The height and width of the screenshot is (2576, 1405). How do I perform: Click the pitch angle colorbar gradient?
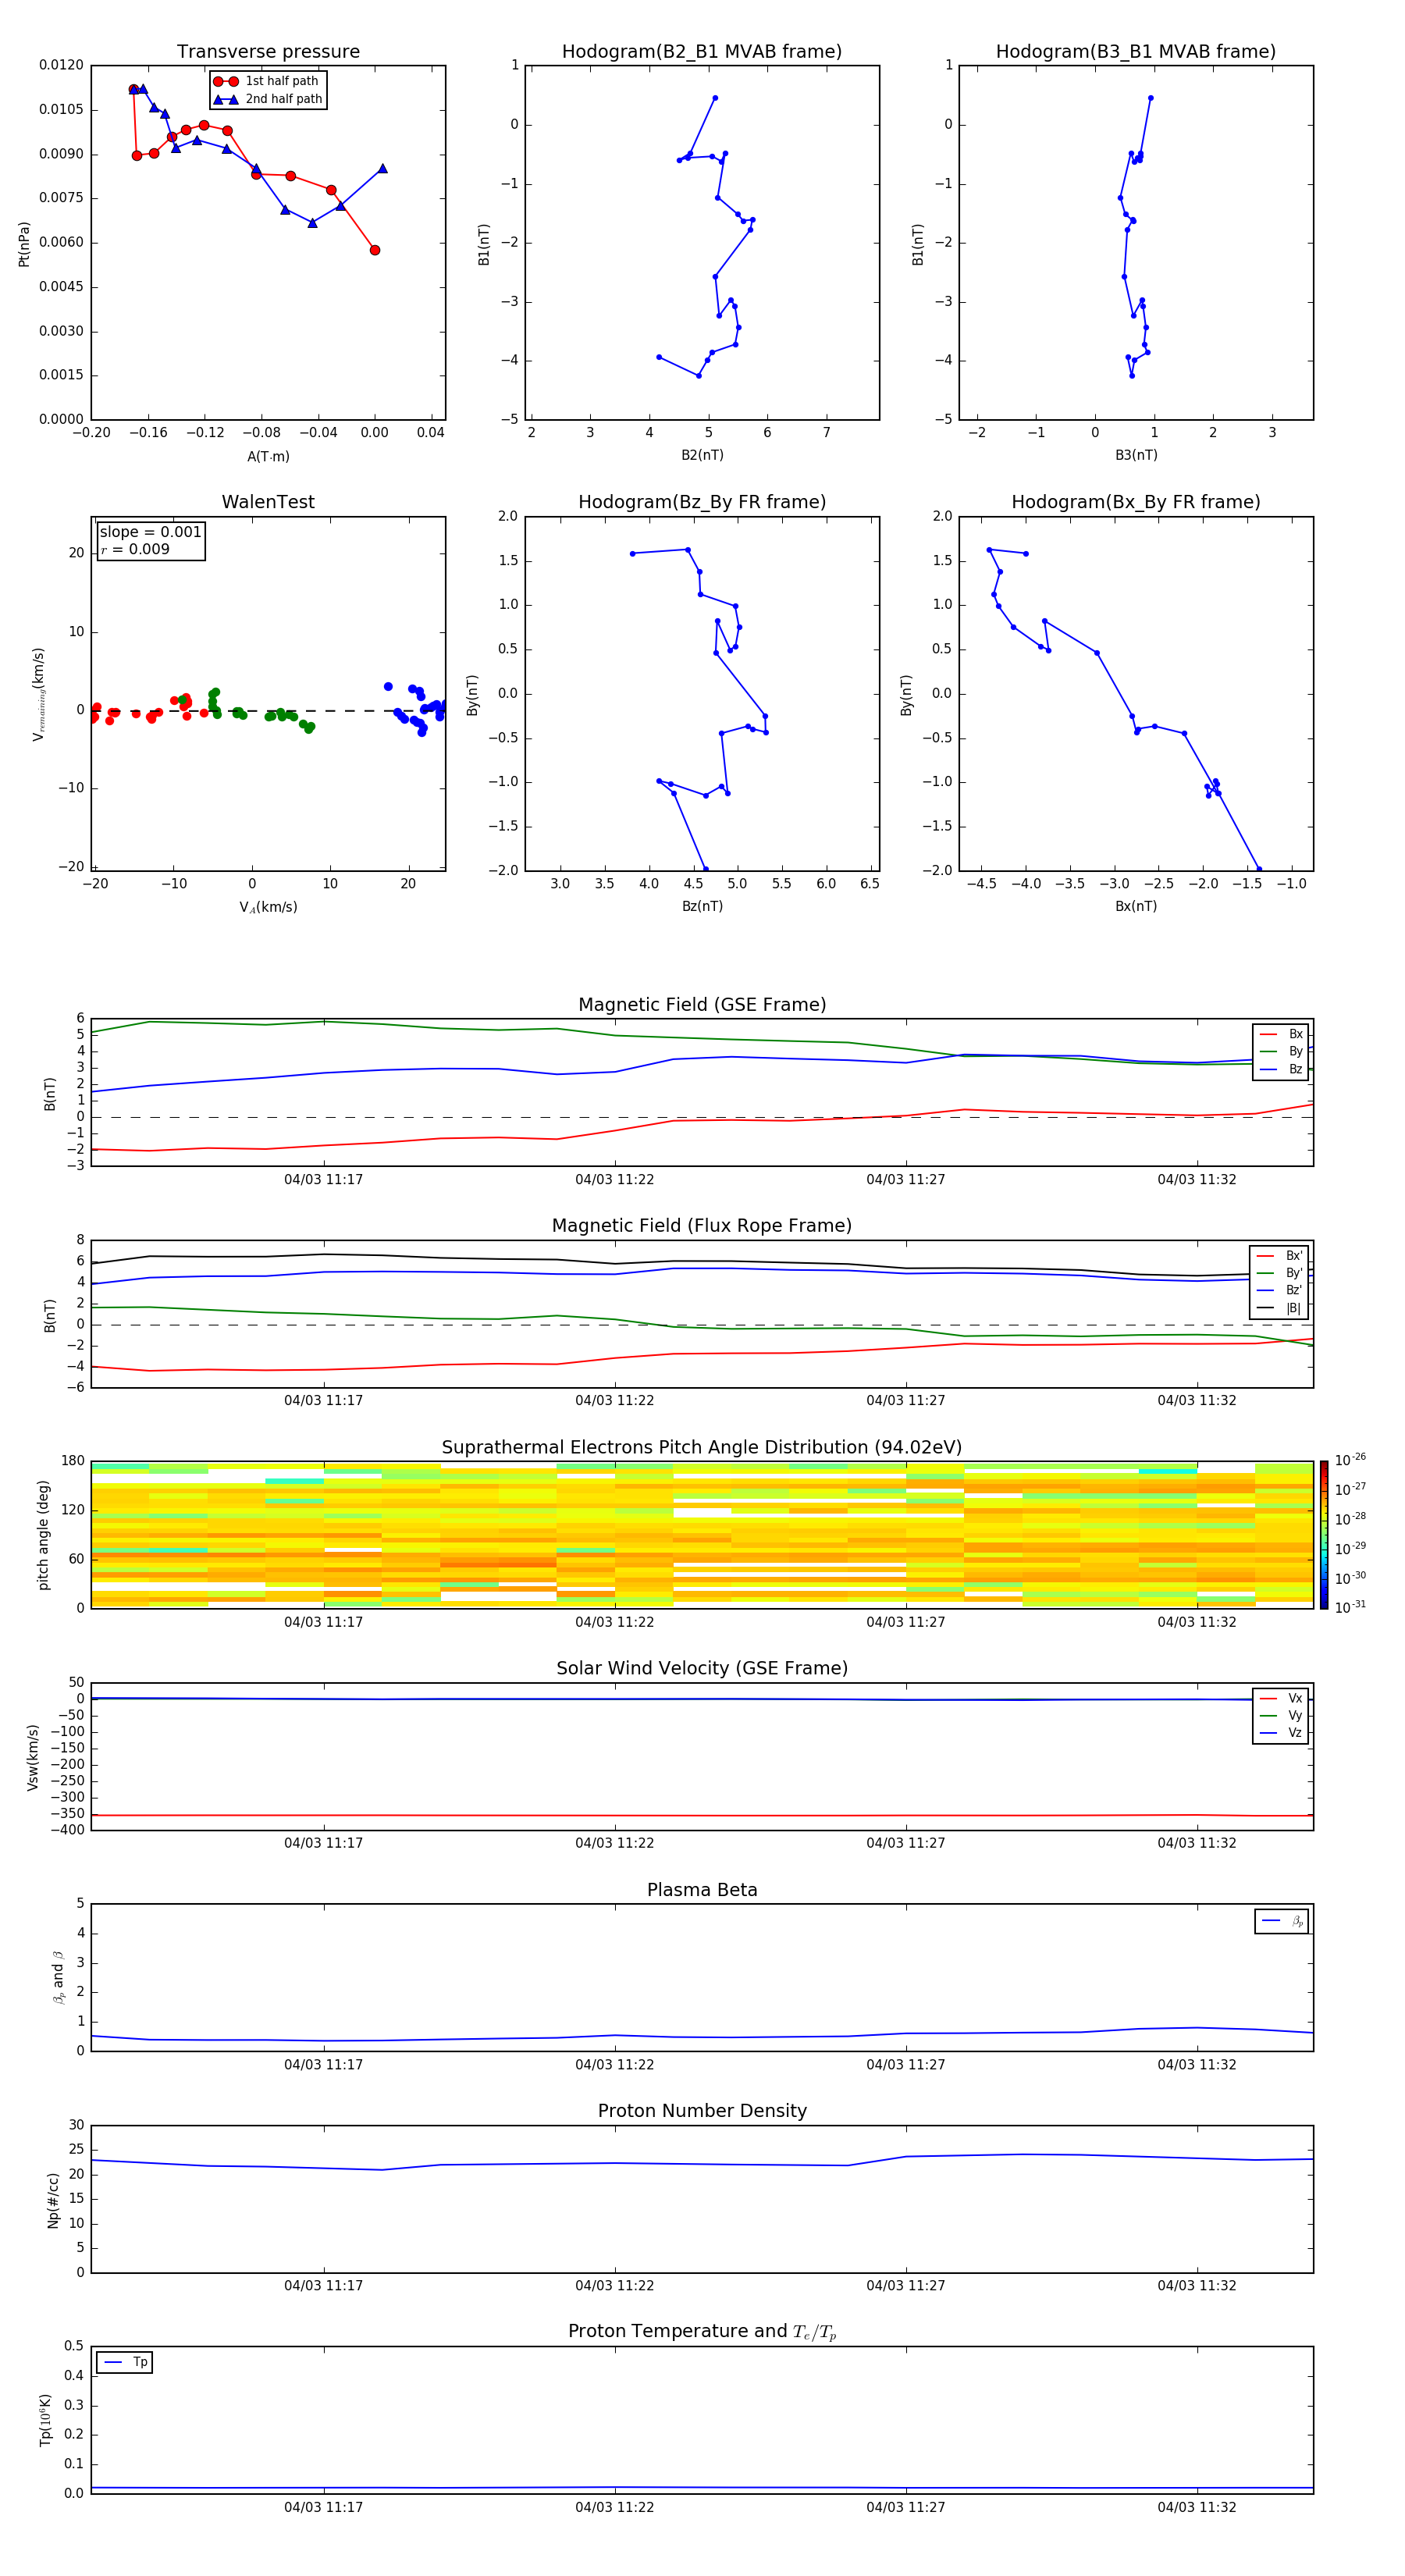coord(1324,1535)
